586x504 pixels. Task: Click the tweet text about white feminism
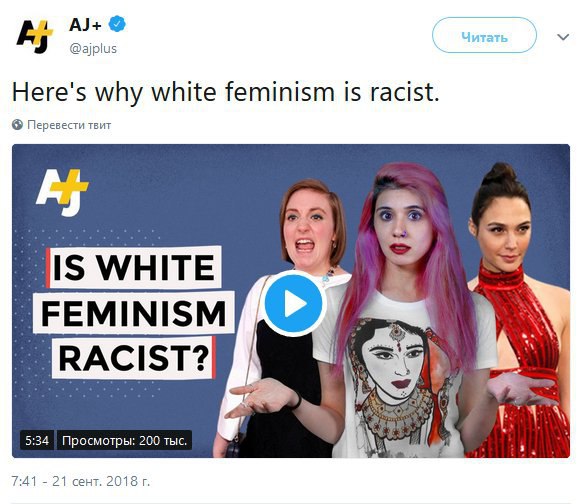(225, 92)
